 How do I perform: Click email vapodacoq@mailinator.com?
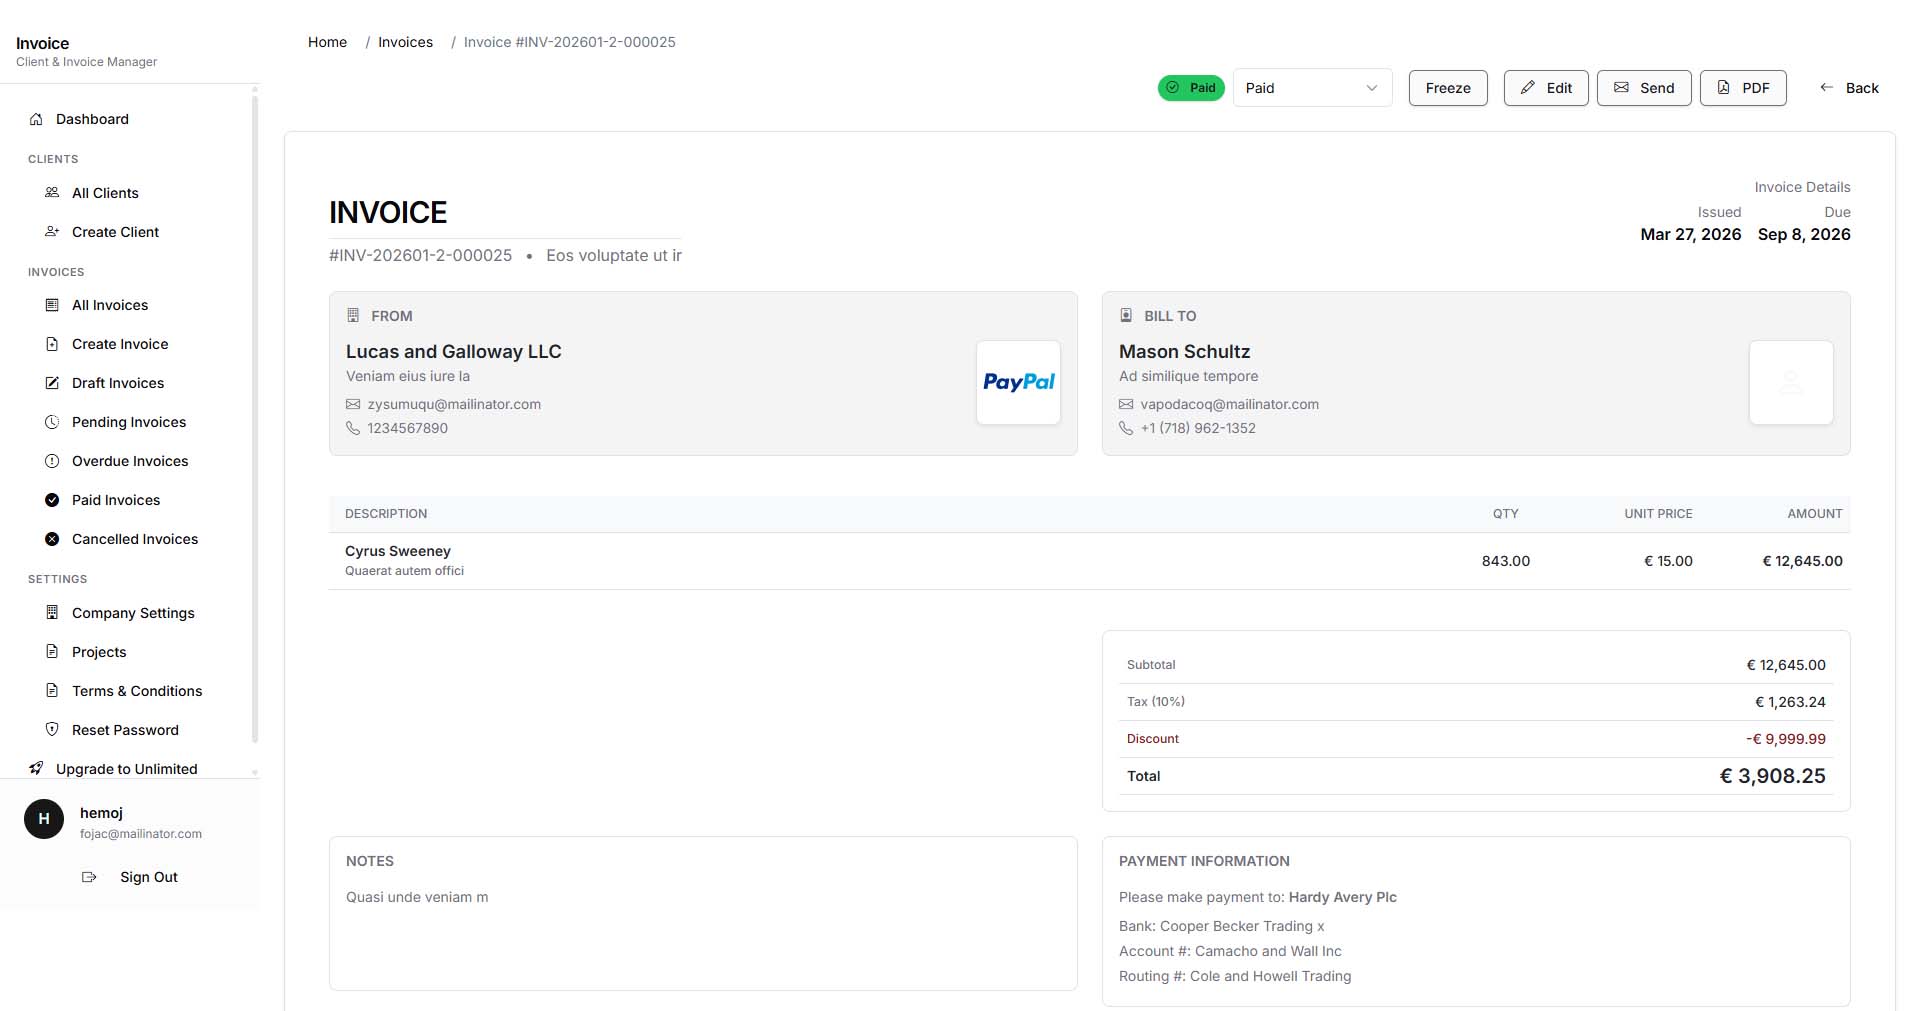1229,405
